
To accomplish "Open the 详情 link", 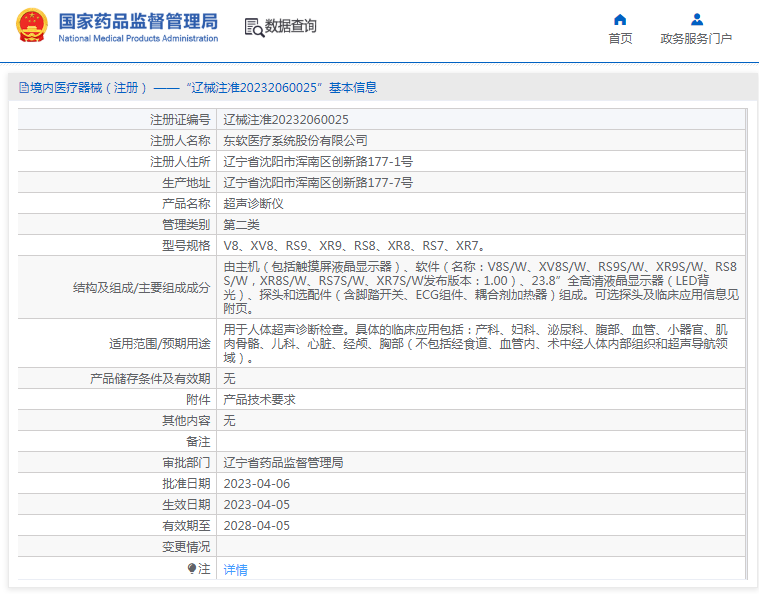I will pyautogui.click(x=235, y=570).
